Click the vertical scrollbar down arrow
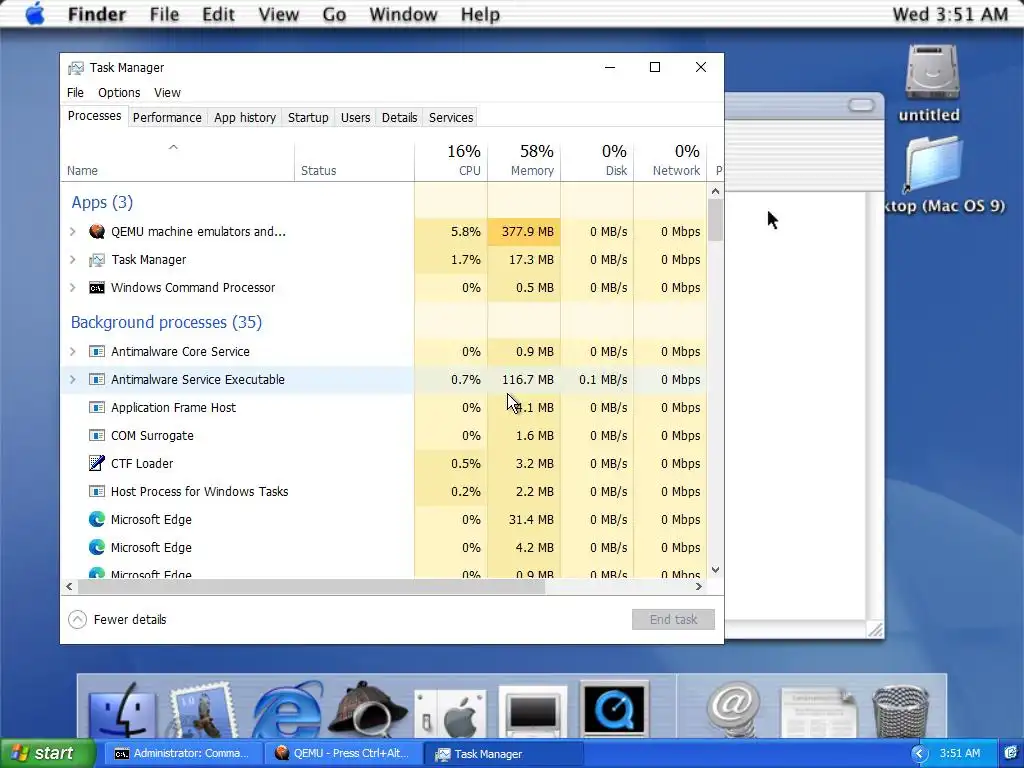Image resolution: width=1024 pixels, height=768 pixels. coord(715,569)
